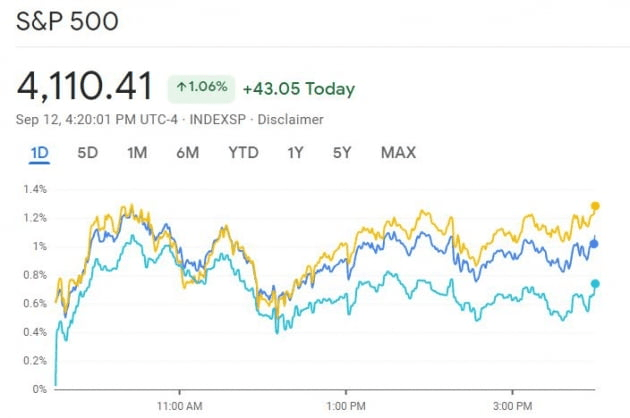Click the 4,110.41 index price

(x=85, y=87)
